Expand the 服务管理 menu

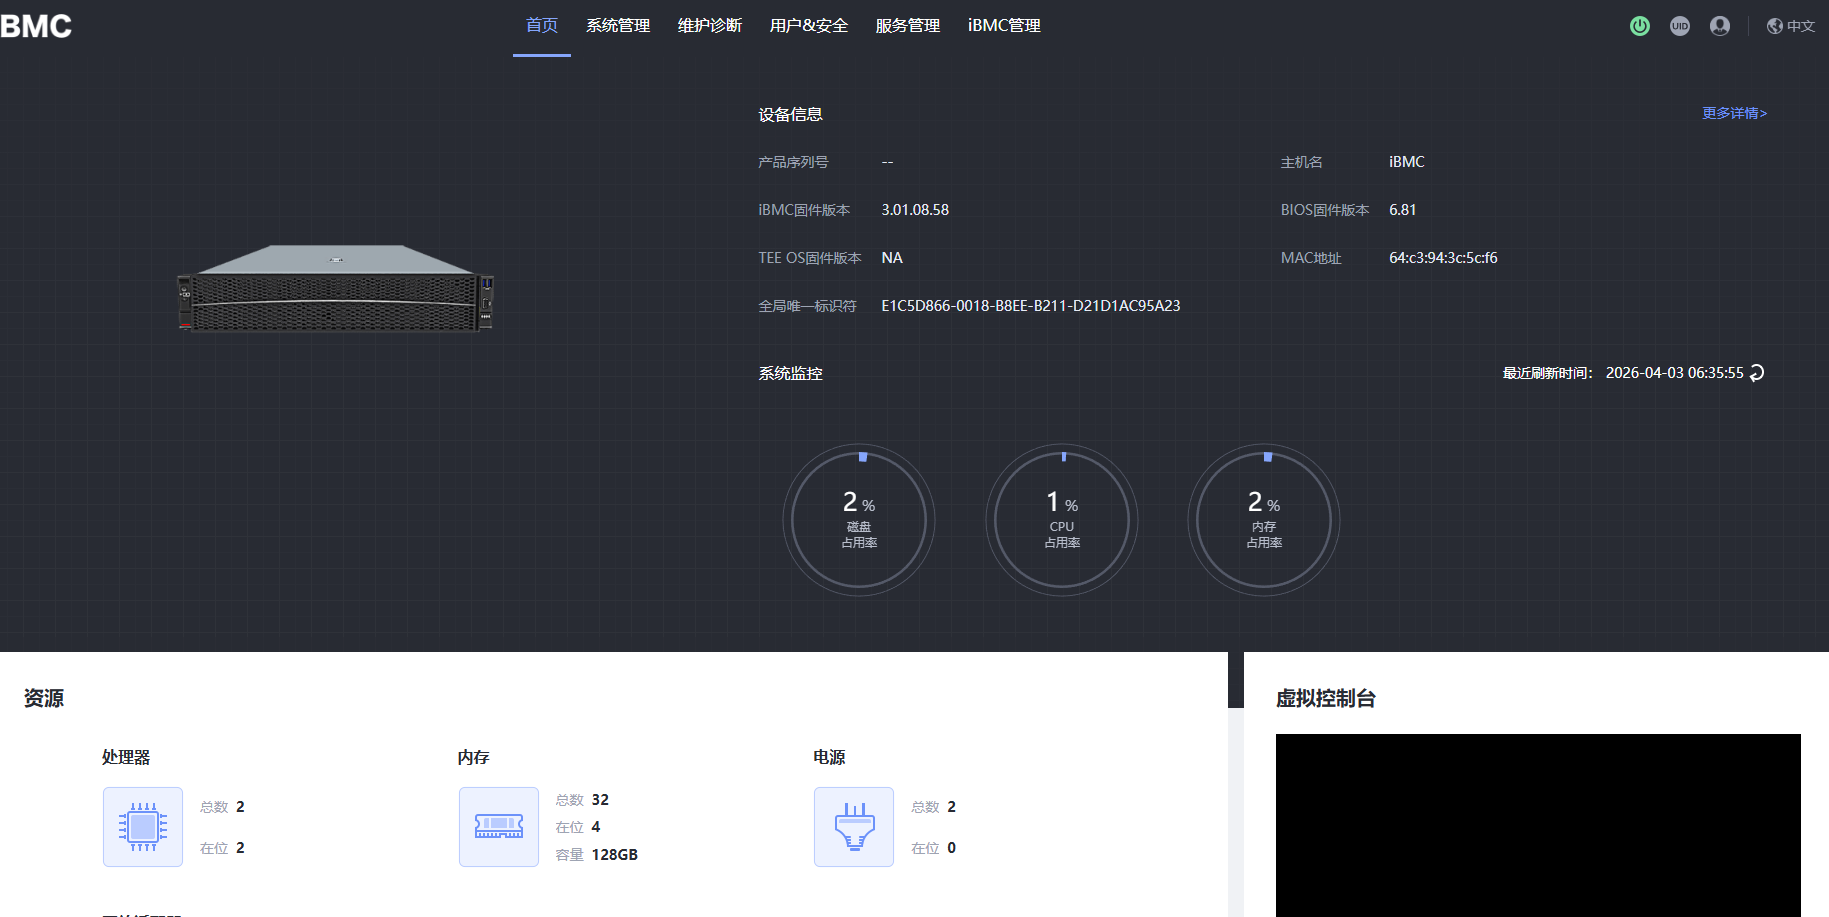pyautogui.click(x=908, y=26)
